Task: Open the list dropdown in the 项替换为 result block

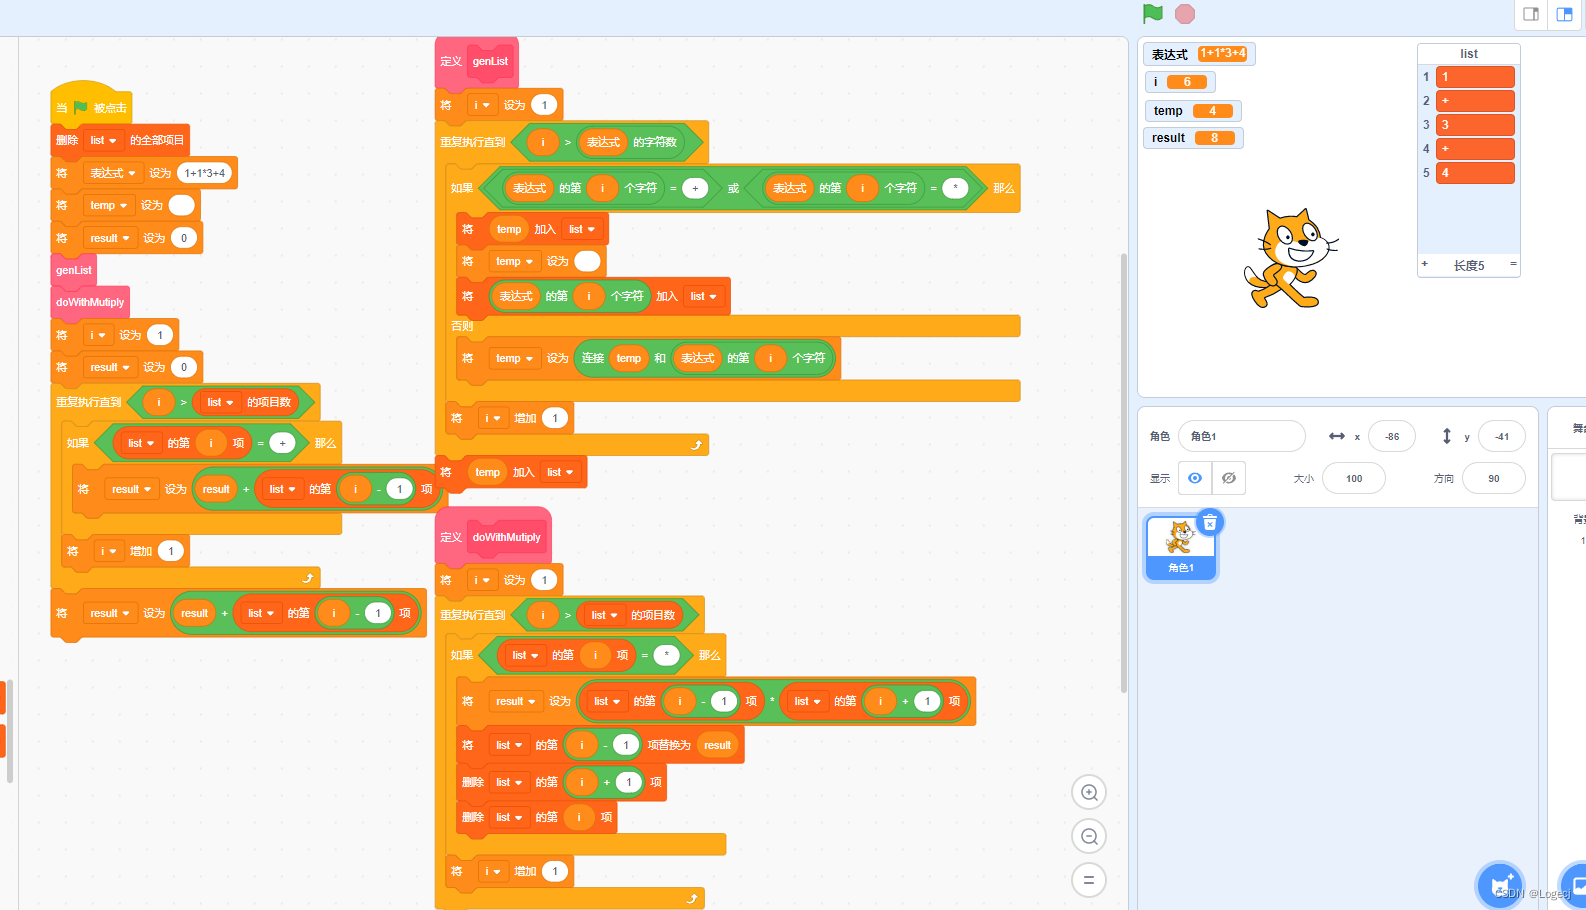Action: [510, 745]
